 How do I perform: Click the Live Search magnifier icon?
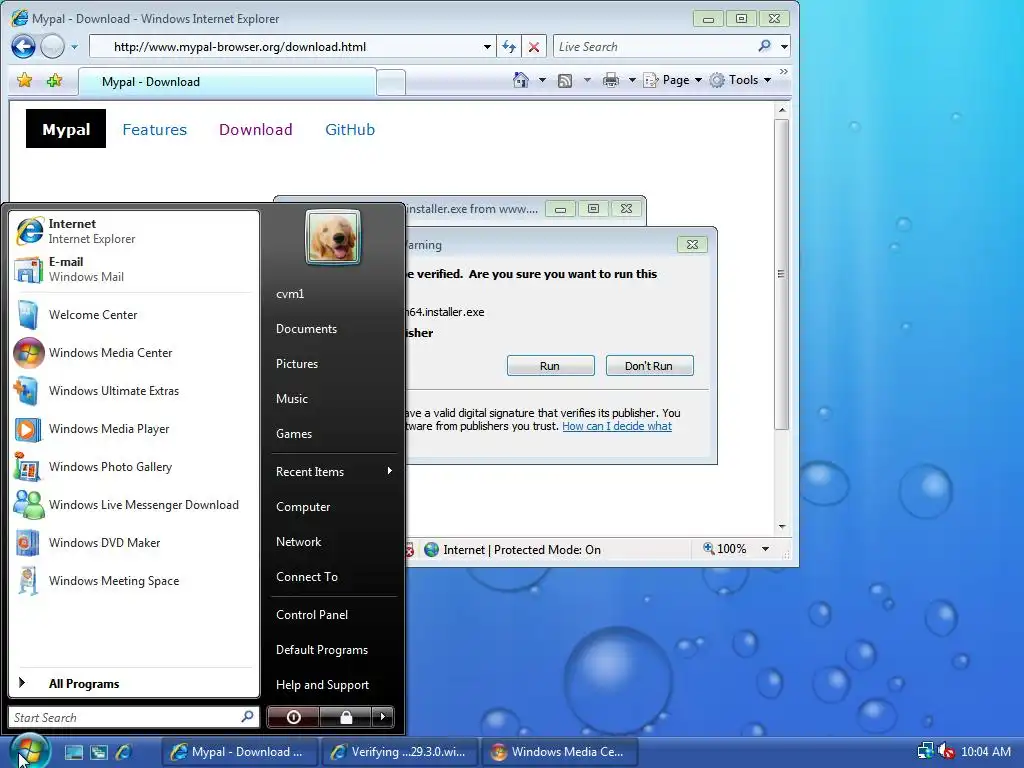click(765, 46)
